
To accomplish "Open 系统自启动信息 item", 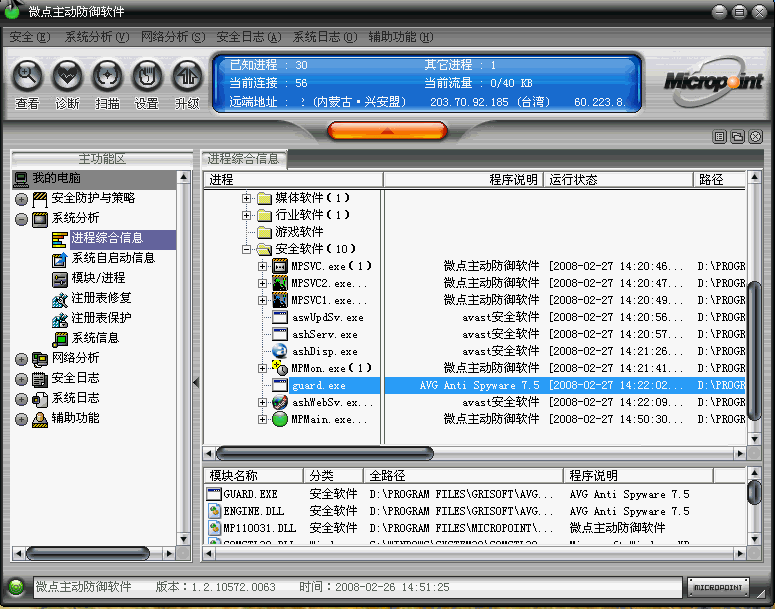I will point(113,258).
